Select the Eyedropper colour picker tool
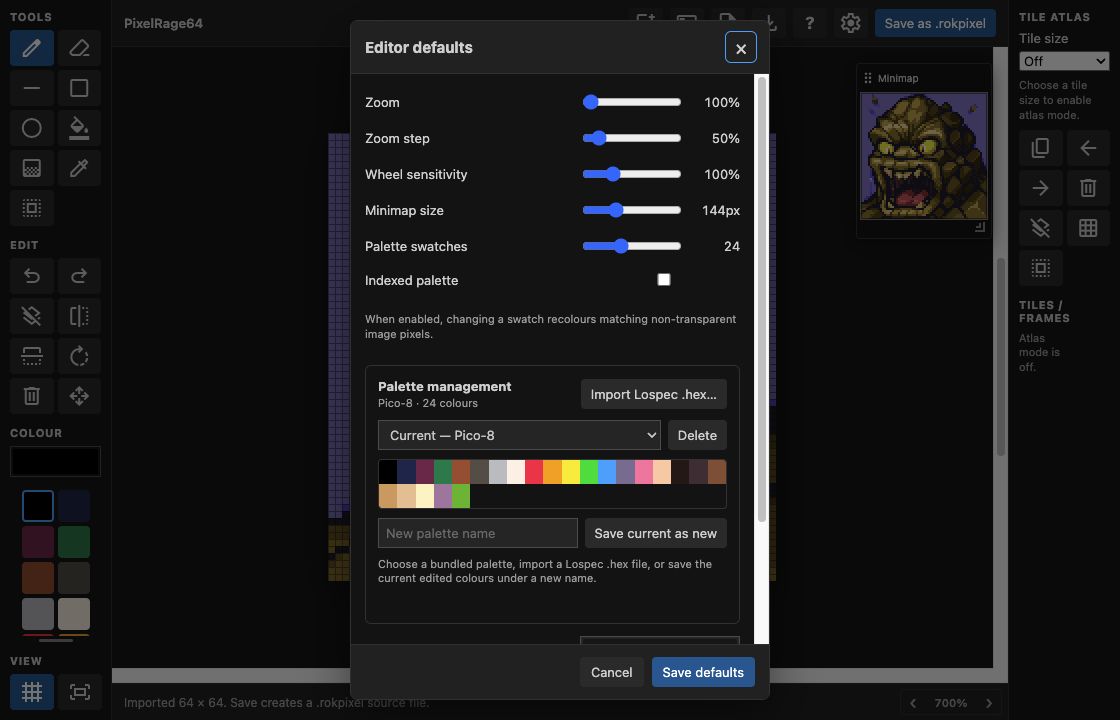 pyautogui.click(x=79, y=168)
